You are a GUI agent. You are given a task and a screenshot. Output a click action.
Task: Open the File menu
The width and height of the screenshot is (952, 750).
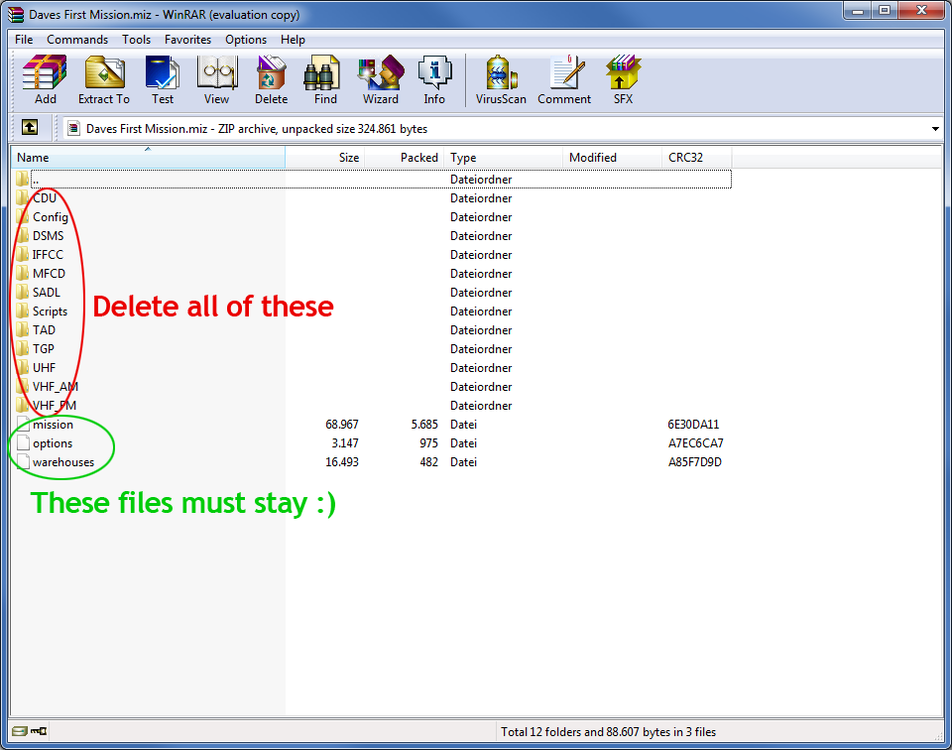click(24, 39)
